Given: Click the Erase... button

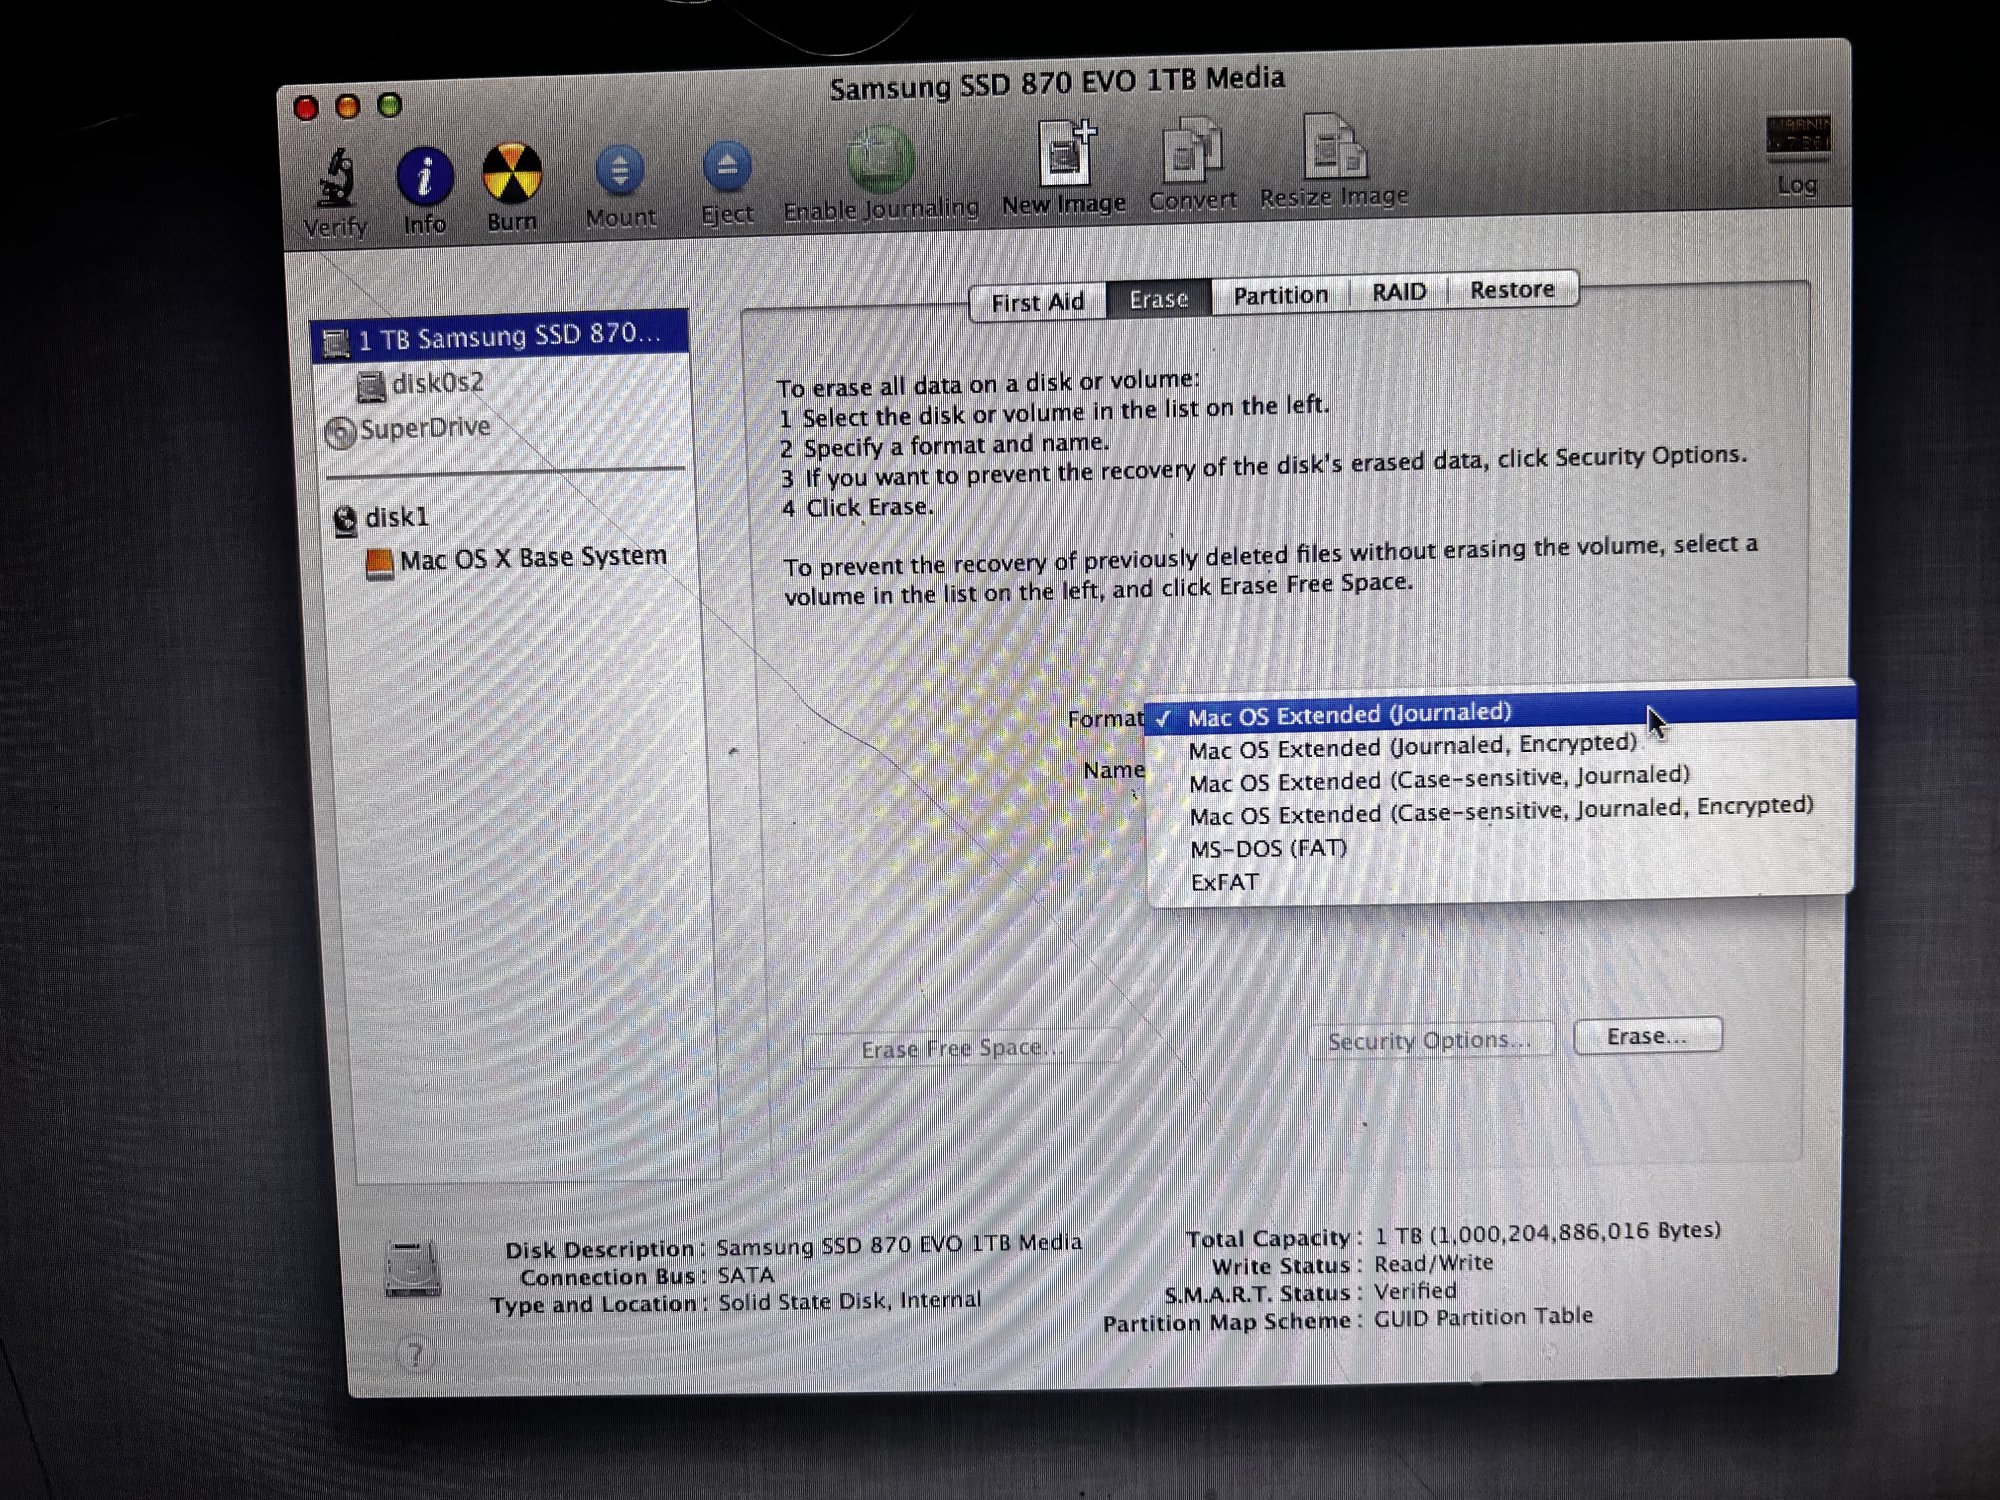Looking at the screenshot, I should coord(1647,1036).
